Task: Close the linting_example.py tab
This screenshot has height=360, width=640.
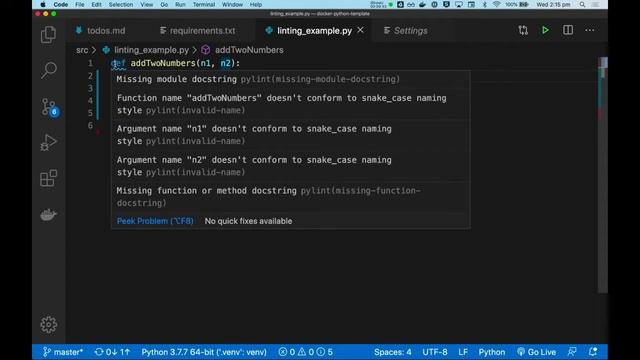Action: (360, 30)
